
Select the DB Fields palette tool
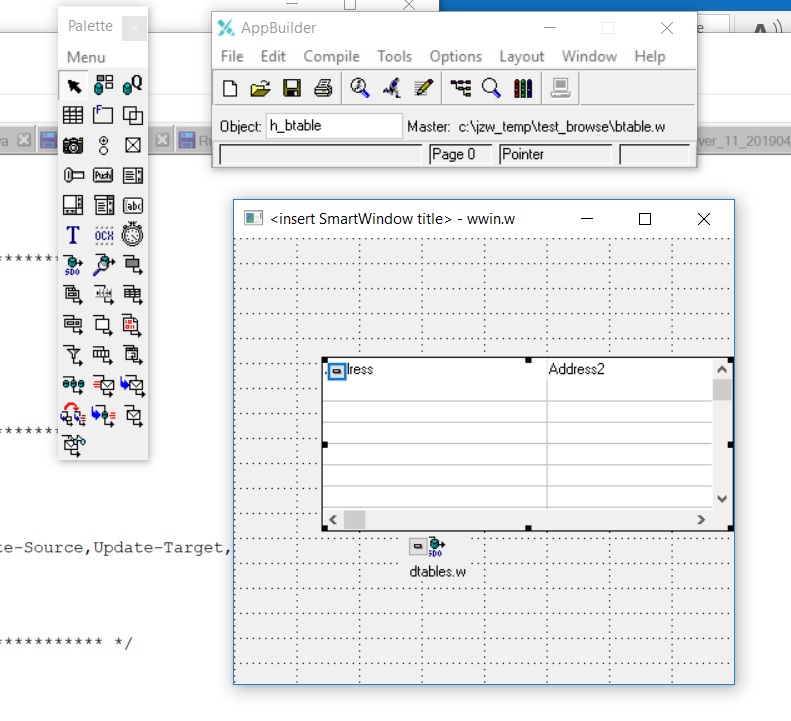[103, 85]
